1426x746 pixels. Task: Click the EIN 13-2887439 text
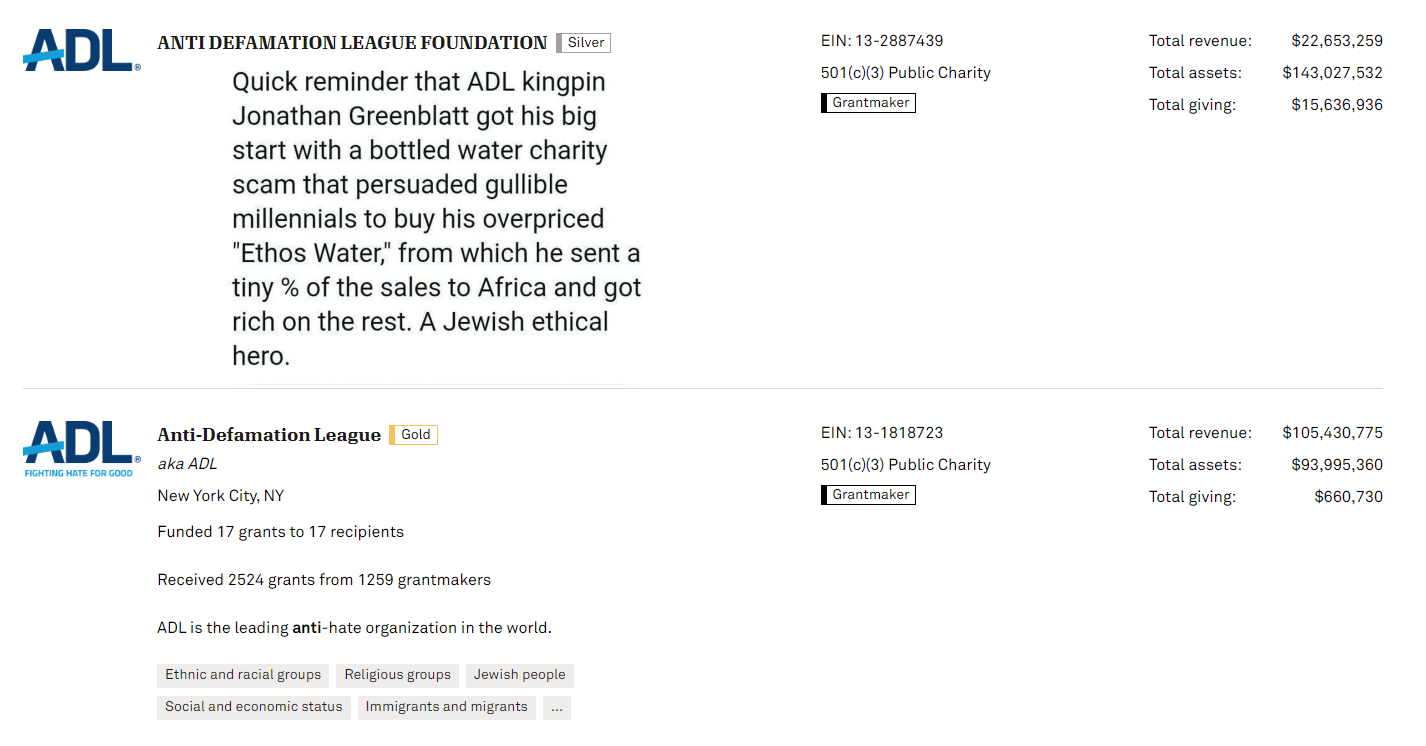point(882,41)
